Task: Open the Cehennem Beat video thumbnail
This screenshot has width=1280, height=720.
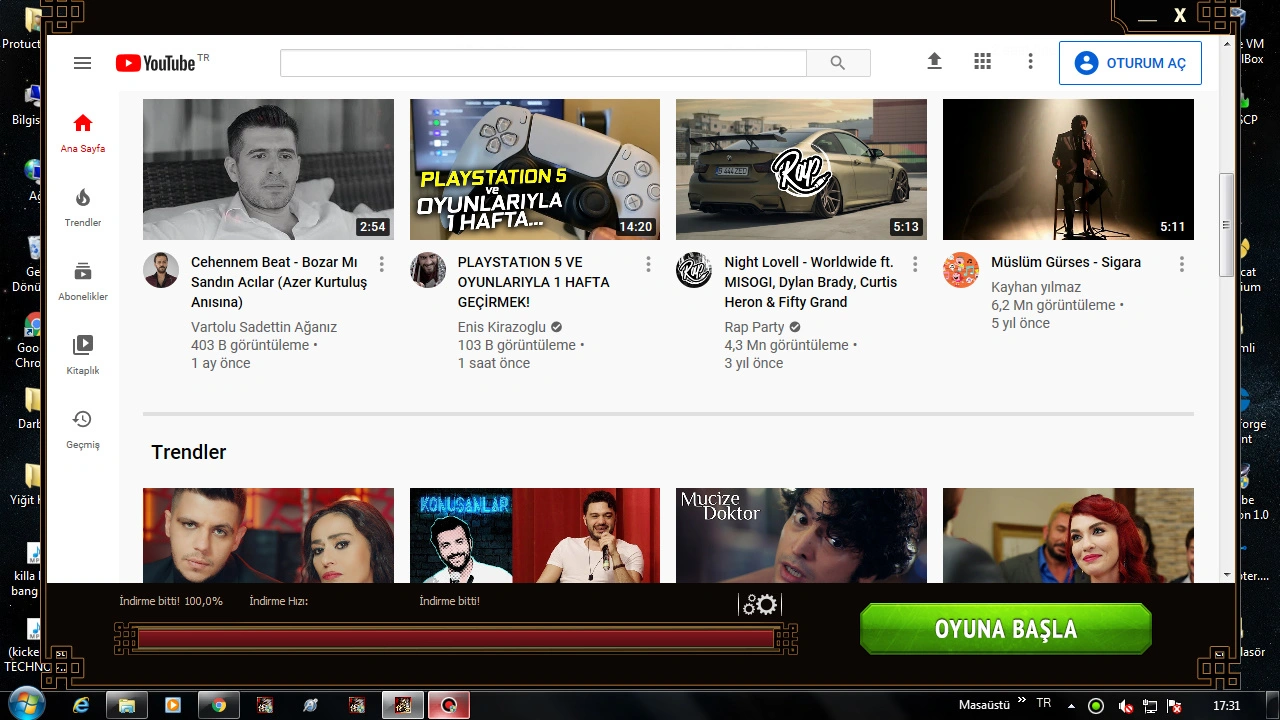Action: tap(268, 169)
